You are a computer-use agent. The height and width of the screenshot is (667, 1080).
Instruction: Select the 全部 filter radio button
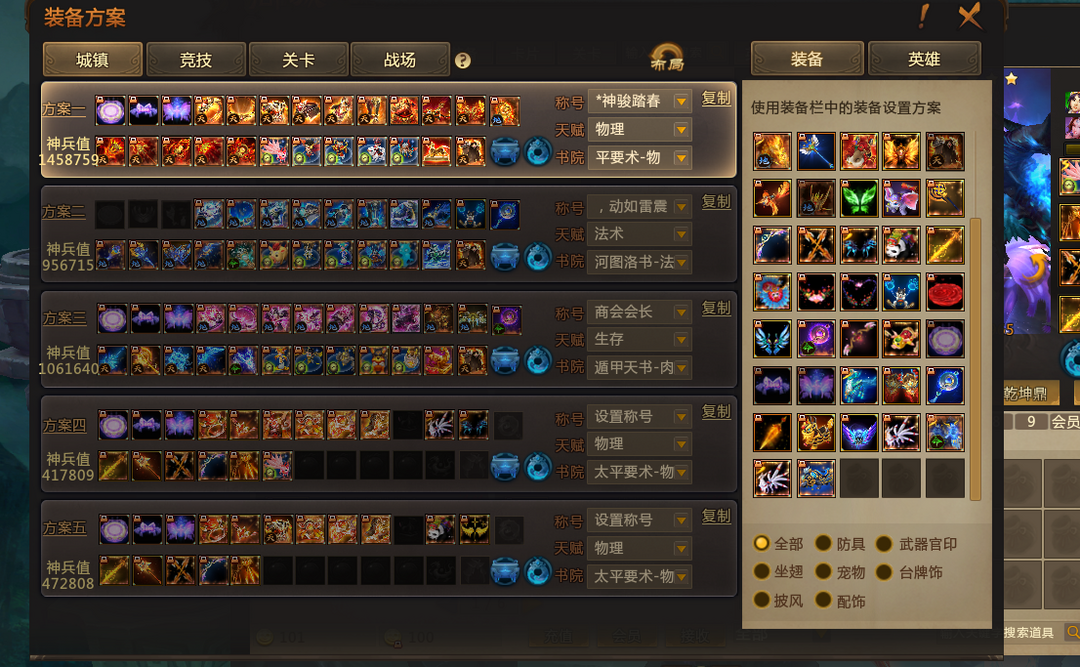coord(761,544)
